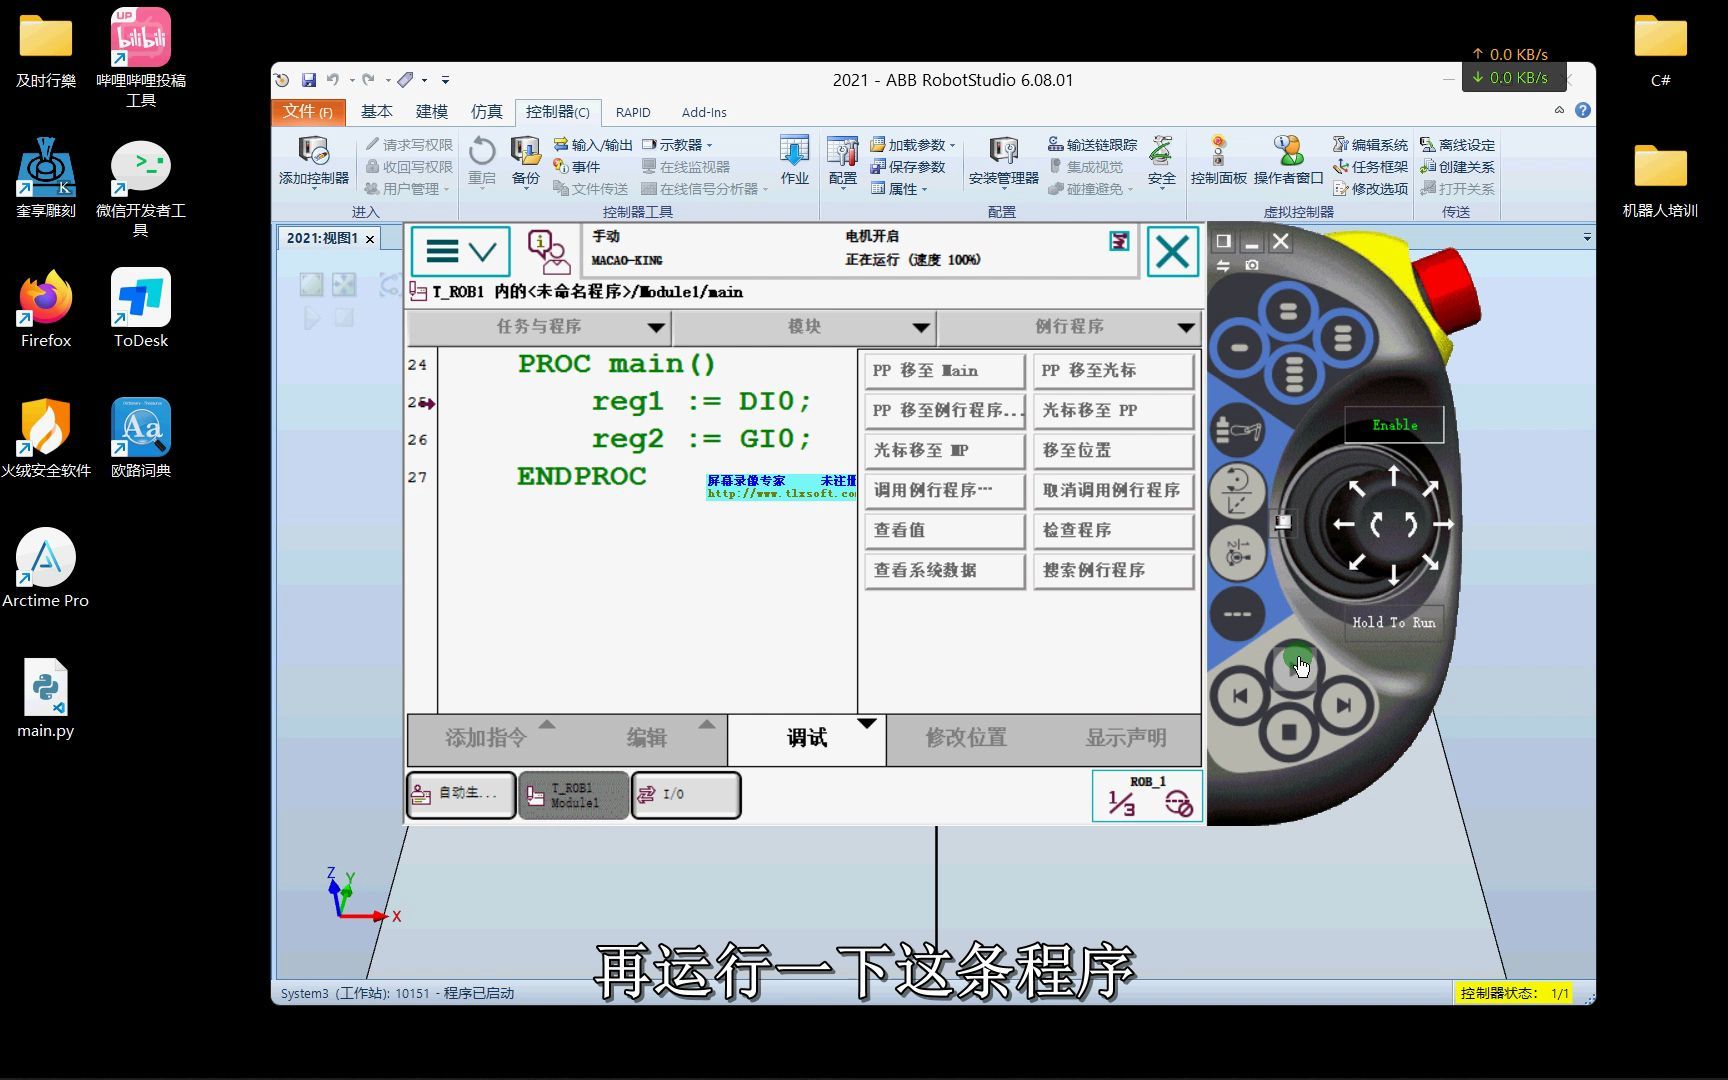Collapse the 调试 debug menu
Viewport: 1728px width, 1080px height.
(x=807, y=738)
